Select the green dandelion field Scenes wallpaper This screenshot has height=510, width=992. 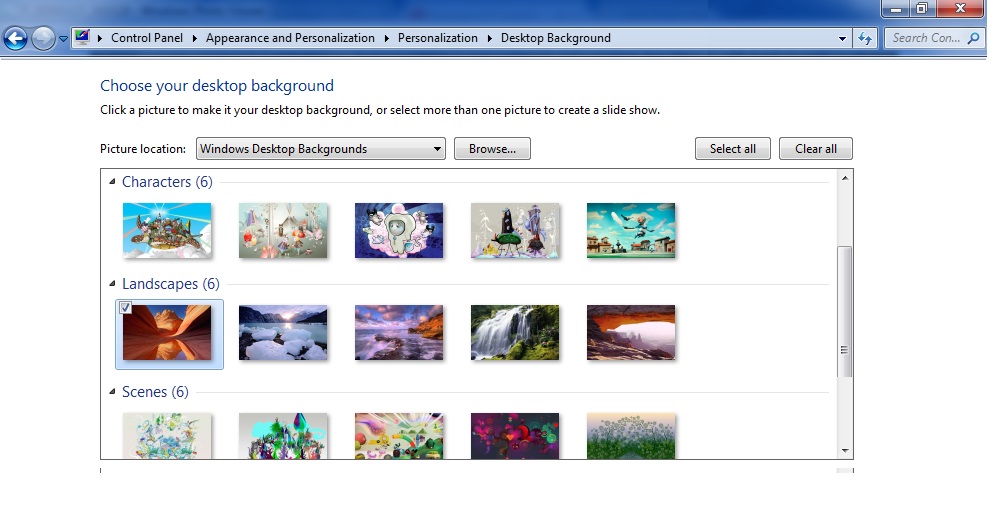(x=631, y=436)
